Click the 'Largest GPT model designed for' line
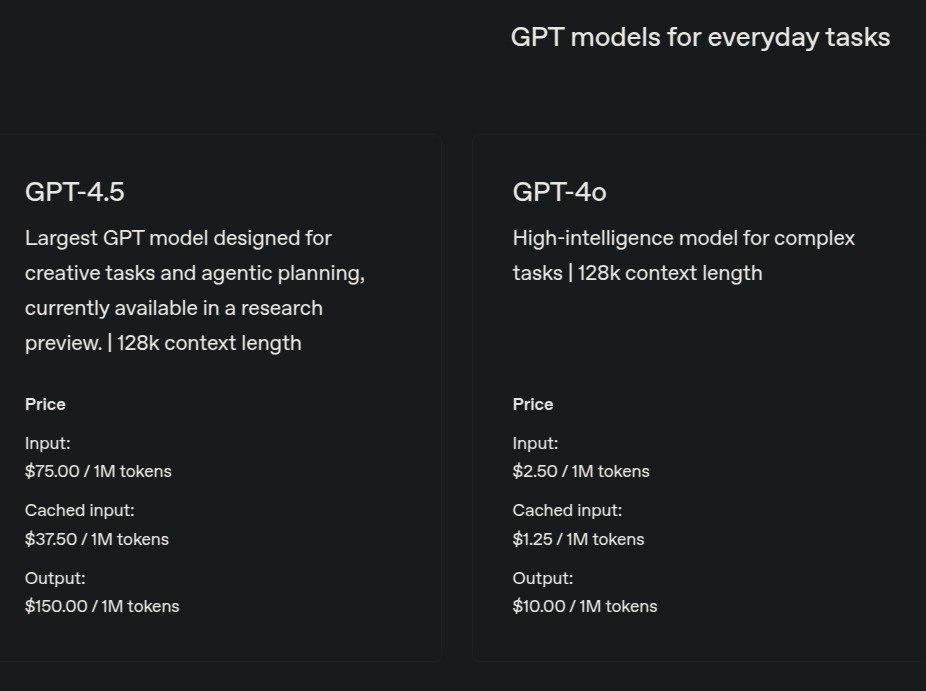 (178, 238)
